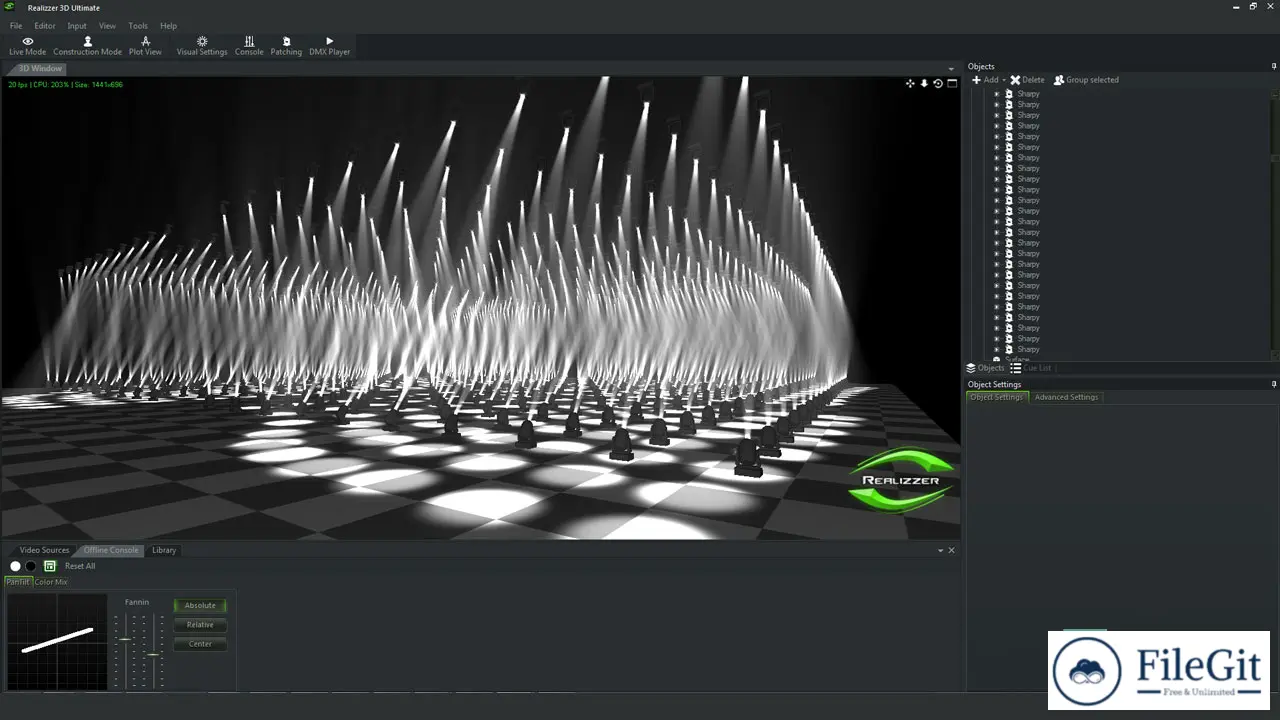1280x720 pixels.
Task: Click the move camera cross-arrows icon
Action: coord(910,83)
